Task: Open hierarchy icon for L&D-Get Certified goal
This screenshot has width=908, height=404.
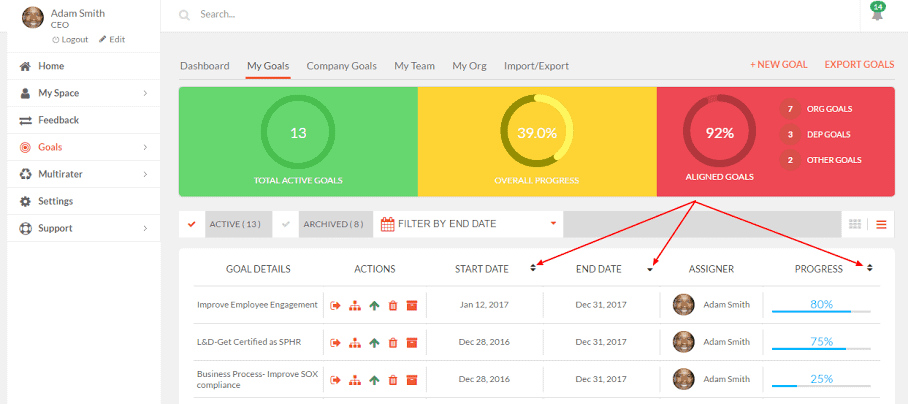Action: [354, 343]
